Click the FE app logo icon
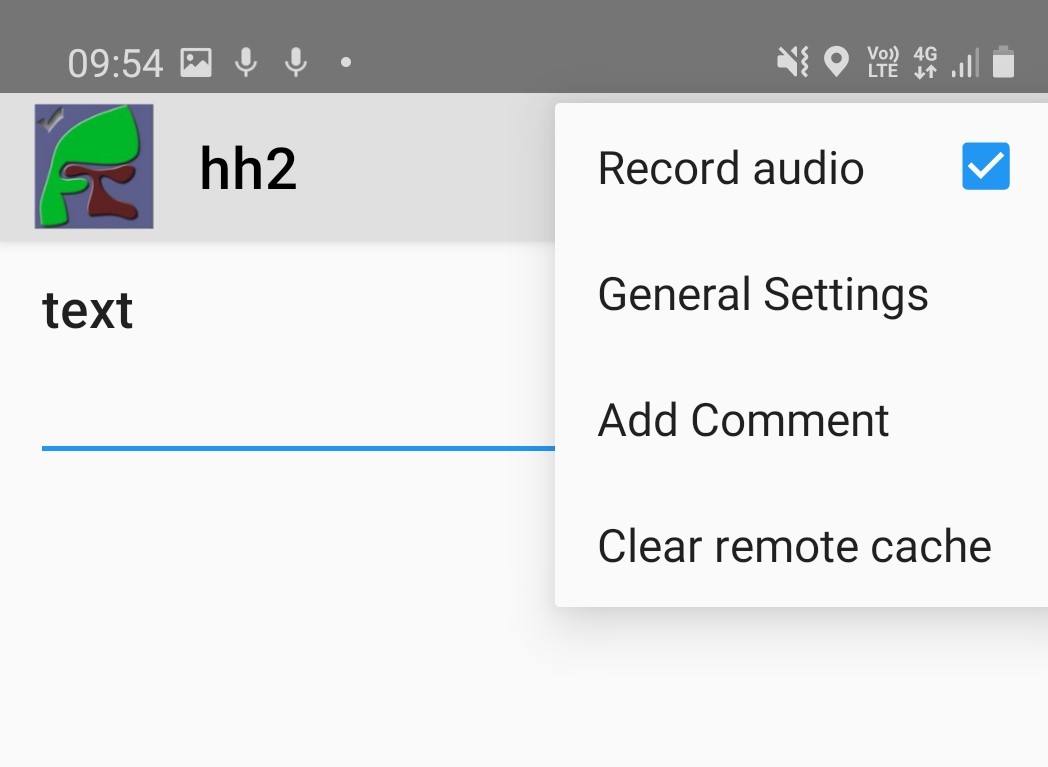This screenshot has width=1048, height=767. click(94, 167)
